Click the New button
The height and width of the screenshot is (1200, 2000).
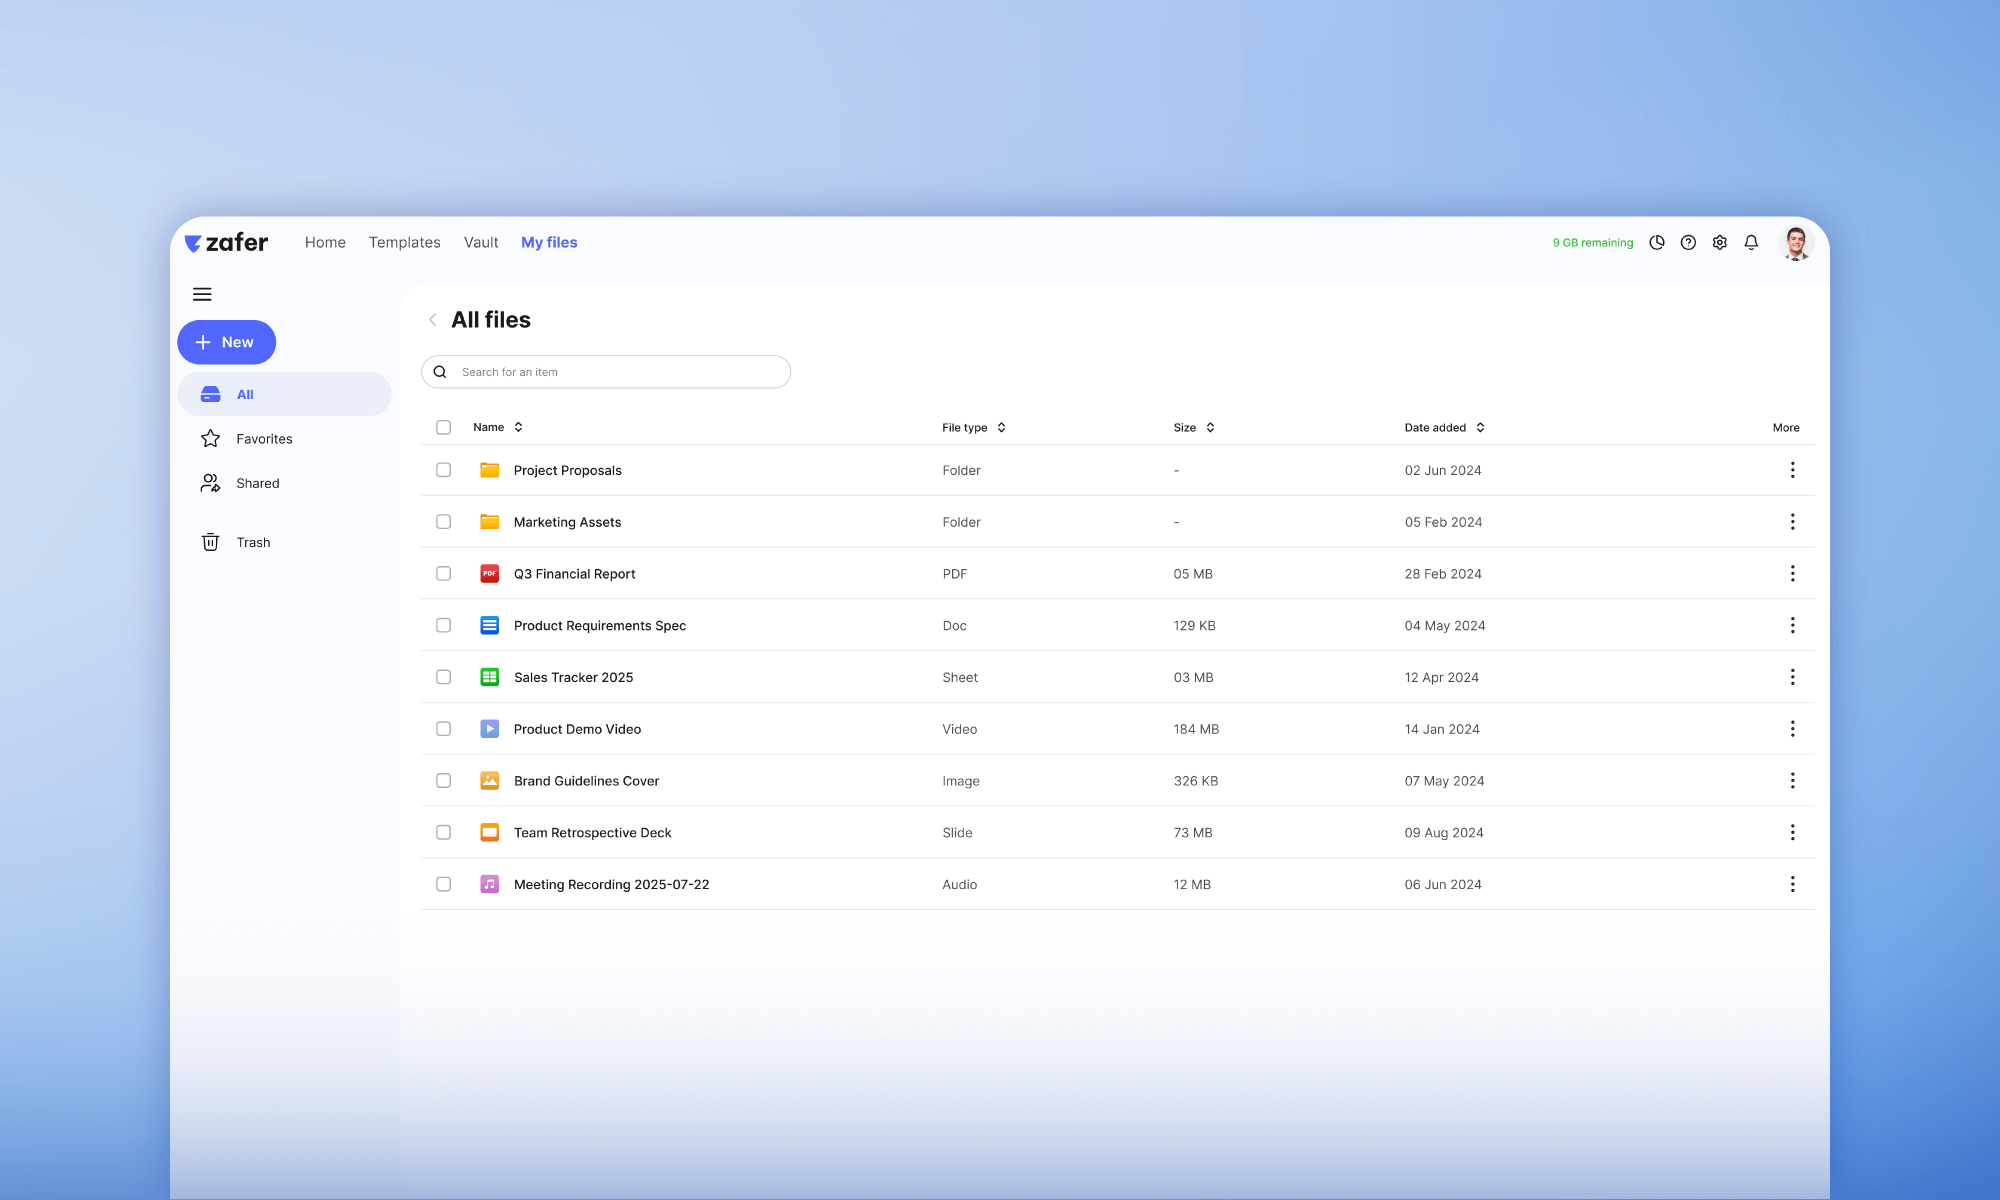pyautogui.click(x=226, y=342)
